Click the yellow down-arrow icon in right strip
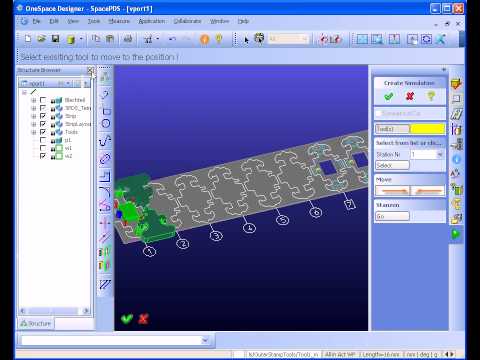Viewport: 480px width, 360px height. point(456,83)
